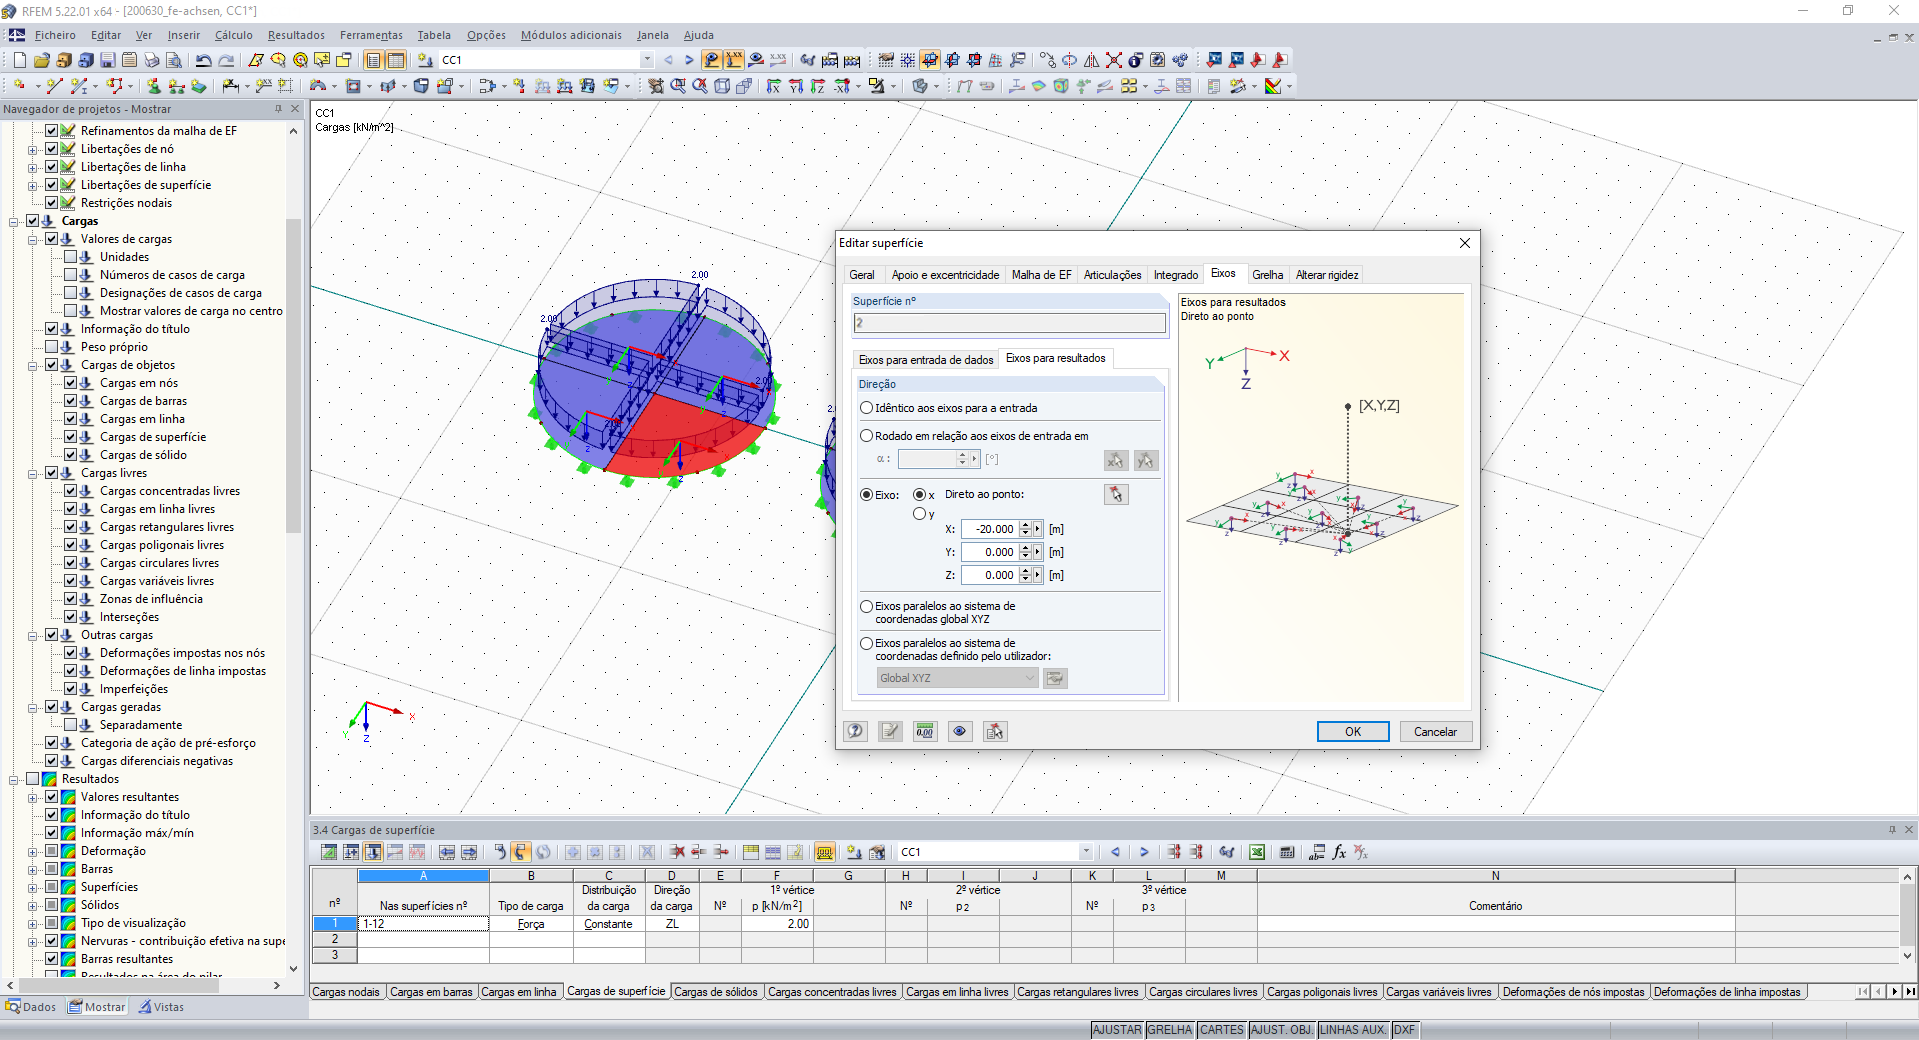Click the Excel export icon in table toolbar
This screenshot has height=1040, width=1919.
click(x=1257, y=852)
